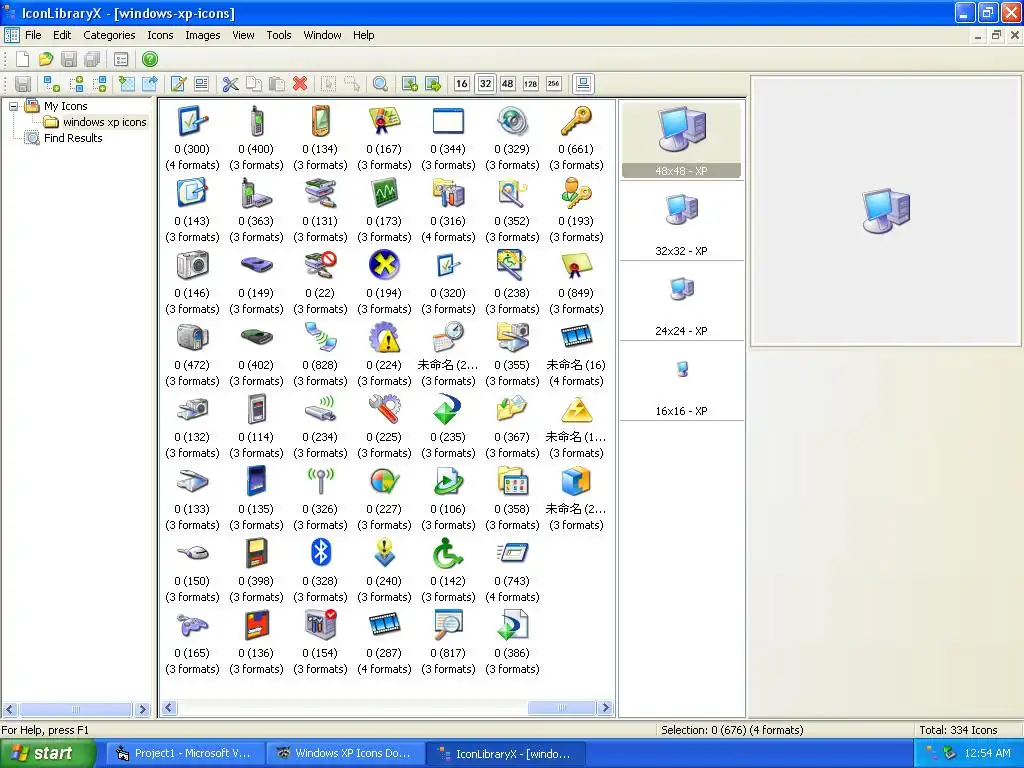Click the large computer preview image
Viewport: 1024px width, 768px height.
point(886,210)
